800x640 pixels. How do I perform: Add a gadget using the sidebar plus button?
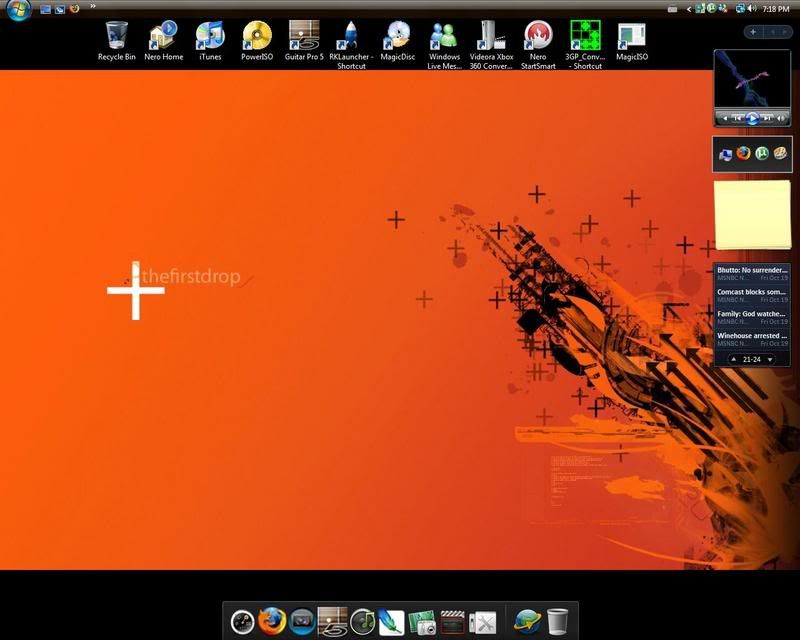pos(753,32)
